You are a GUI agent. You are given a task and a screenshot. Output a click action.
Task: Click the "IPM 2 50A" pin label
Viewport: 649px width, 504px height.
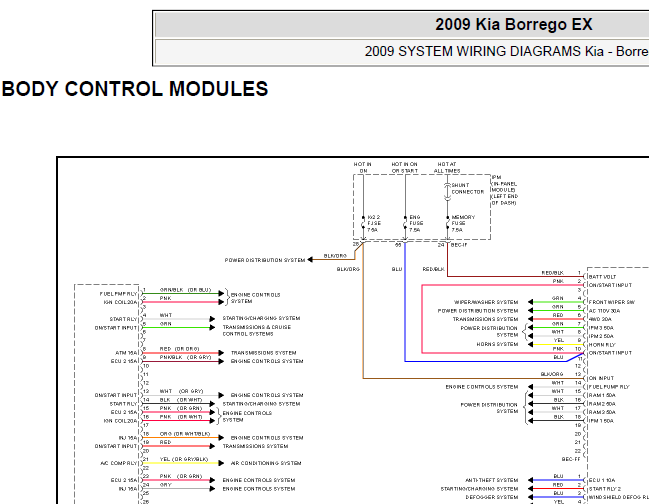coord(601,336)
